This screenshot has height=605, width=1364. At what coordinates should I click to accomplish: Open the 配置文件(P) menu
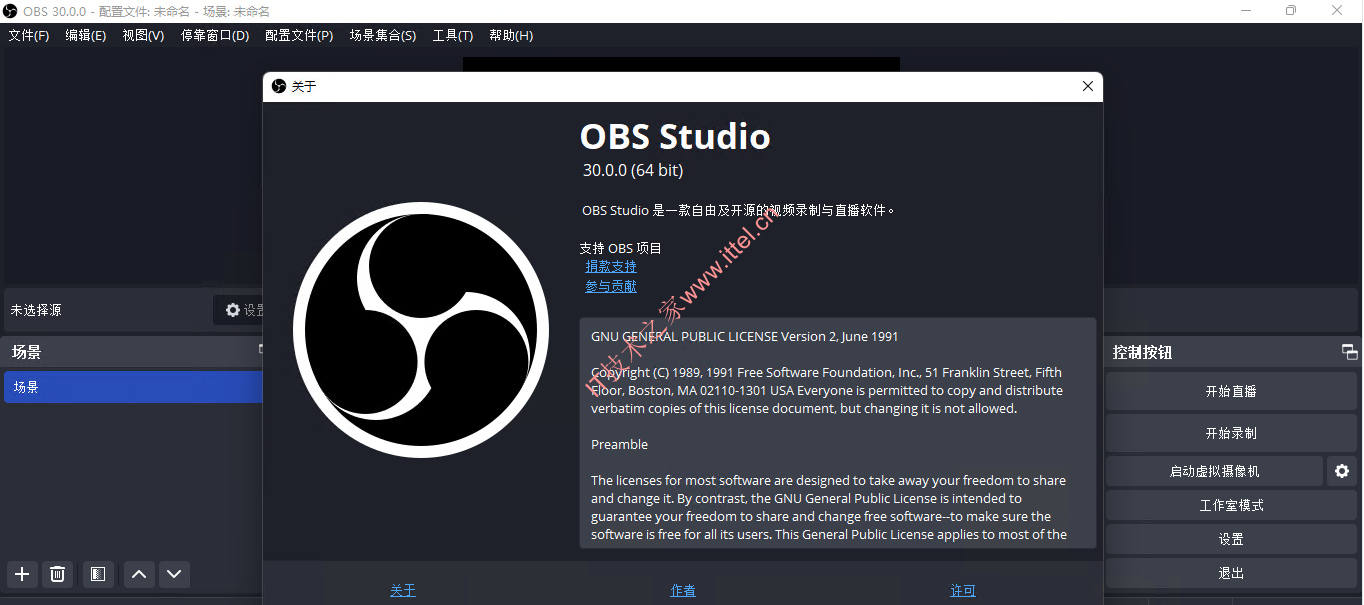click(299, 36)
